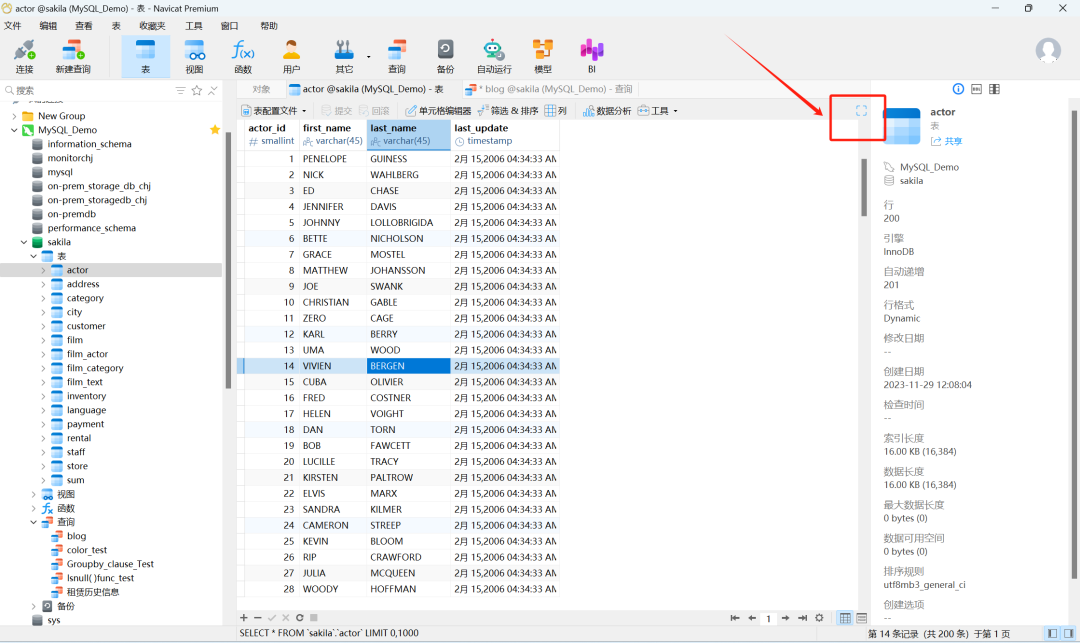The image size is (1080, 643).
Task: Click the last_name column header
Action: (408, 134)
